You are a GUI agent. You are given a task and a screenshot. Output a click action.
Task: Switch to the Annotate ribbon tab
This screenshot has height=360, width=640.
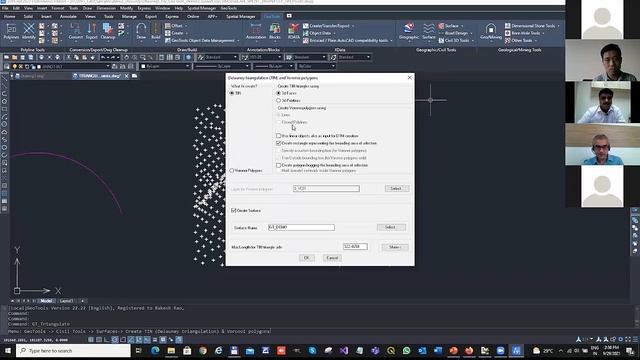click(x=68, y=16)
